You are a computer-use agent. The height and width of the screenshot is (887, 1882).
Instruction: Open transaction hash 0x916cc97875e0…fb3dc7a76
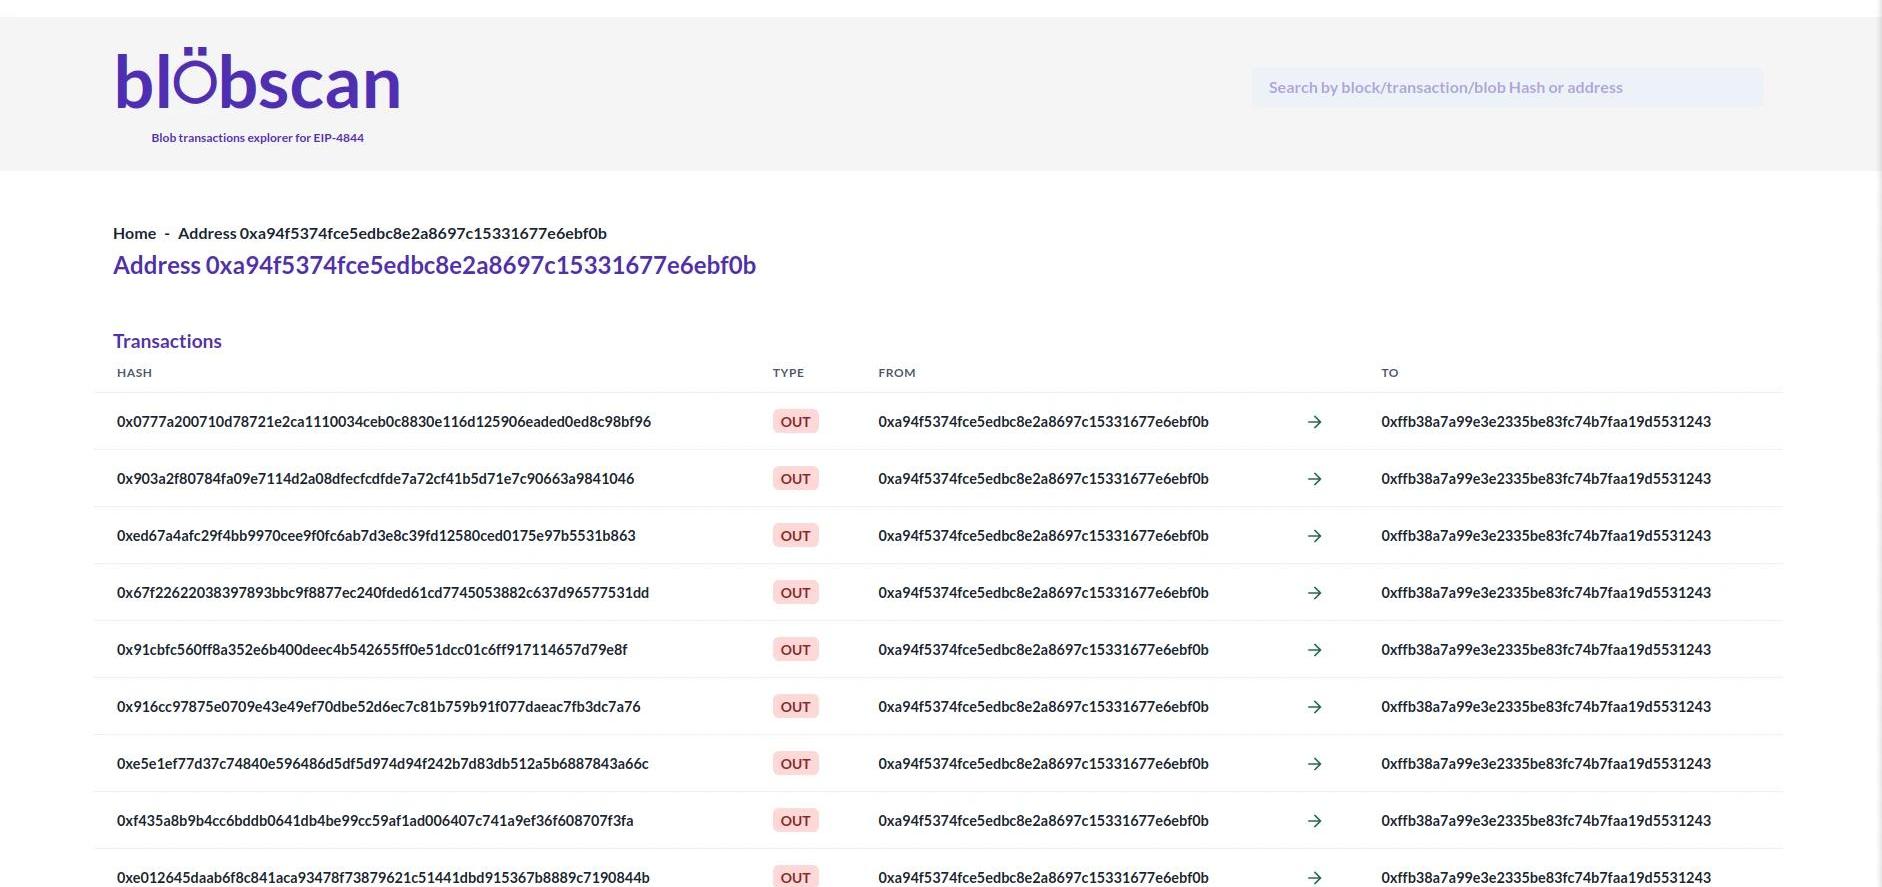click(379, 707)
